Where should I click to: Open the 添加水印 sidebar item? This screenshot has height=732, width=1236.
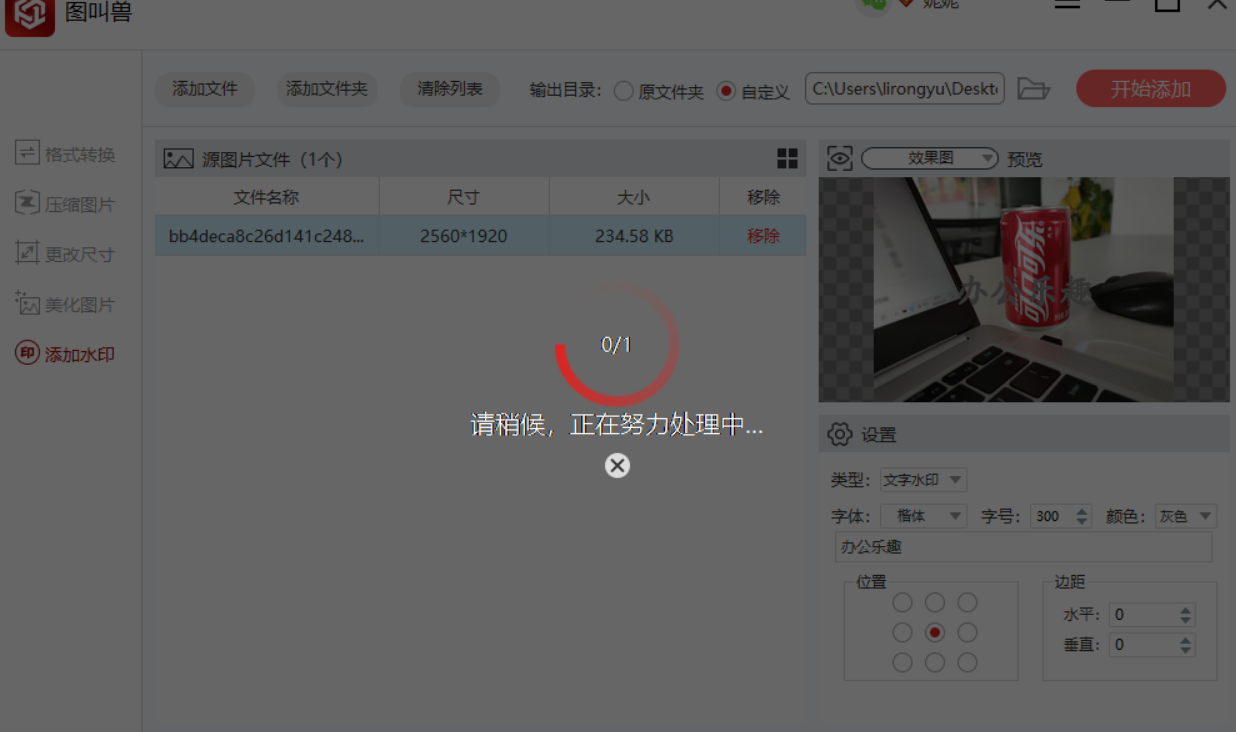(66, 354)
